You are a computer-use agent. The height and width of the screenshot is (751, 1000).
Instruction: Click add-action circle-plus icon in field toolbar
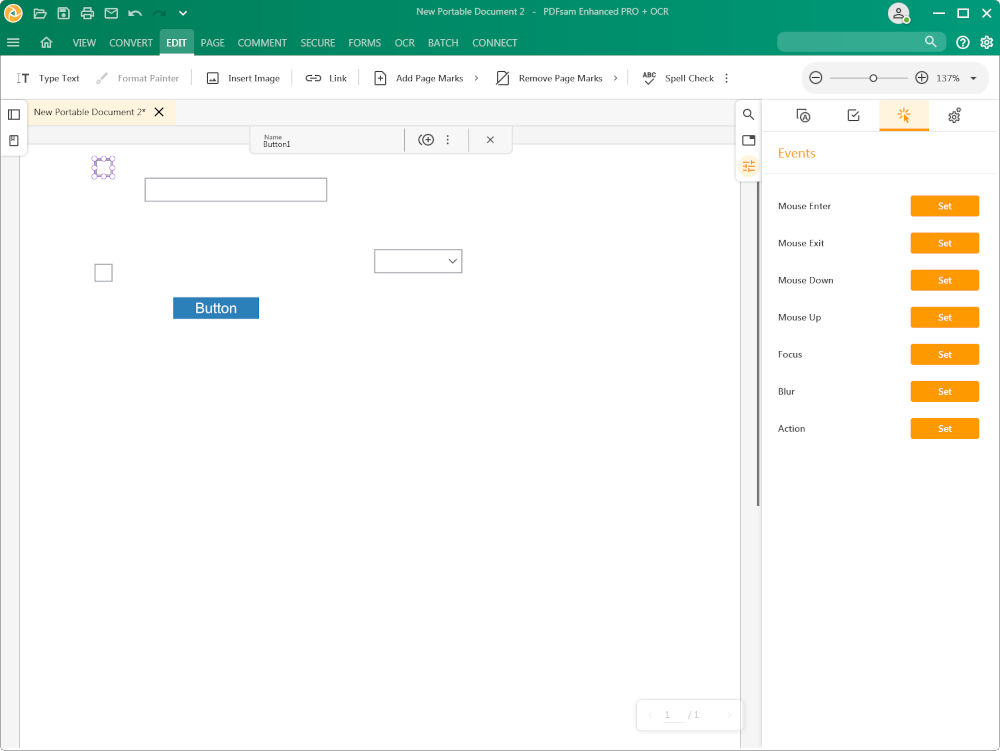pyautogui.click(x=426, y=140)
